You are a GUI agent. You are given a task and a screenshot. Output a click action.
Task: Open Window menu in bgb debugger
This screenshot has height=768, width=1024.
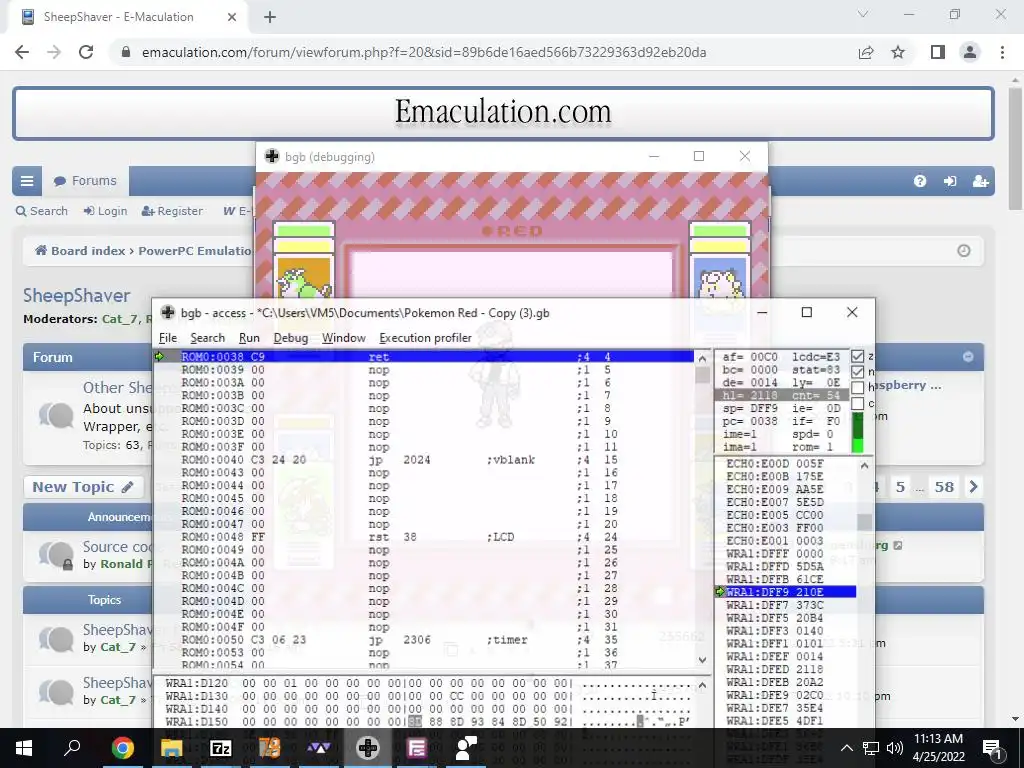click(x=344, y=338)
